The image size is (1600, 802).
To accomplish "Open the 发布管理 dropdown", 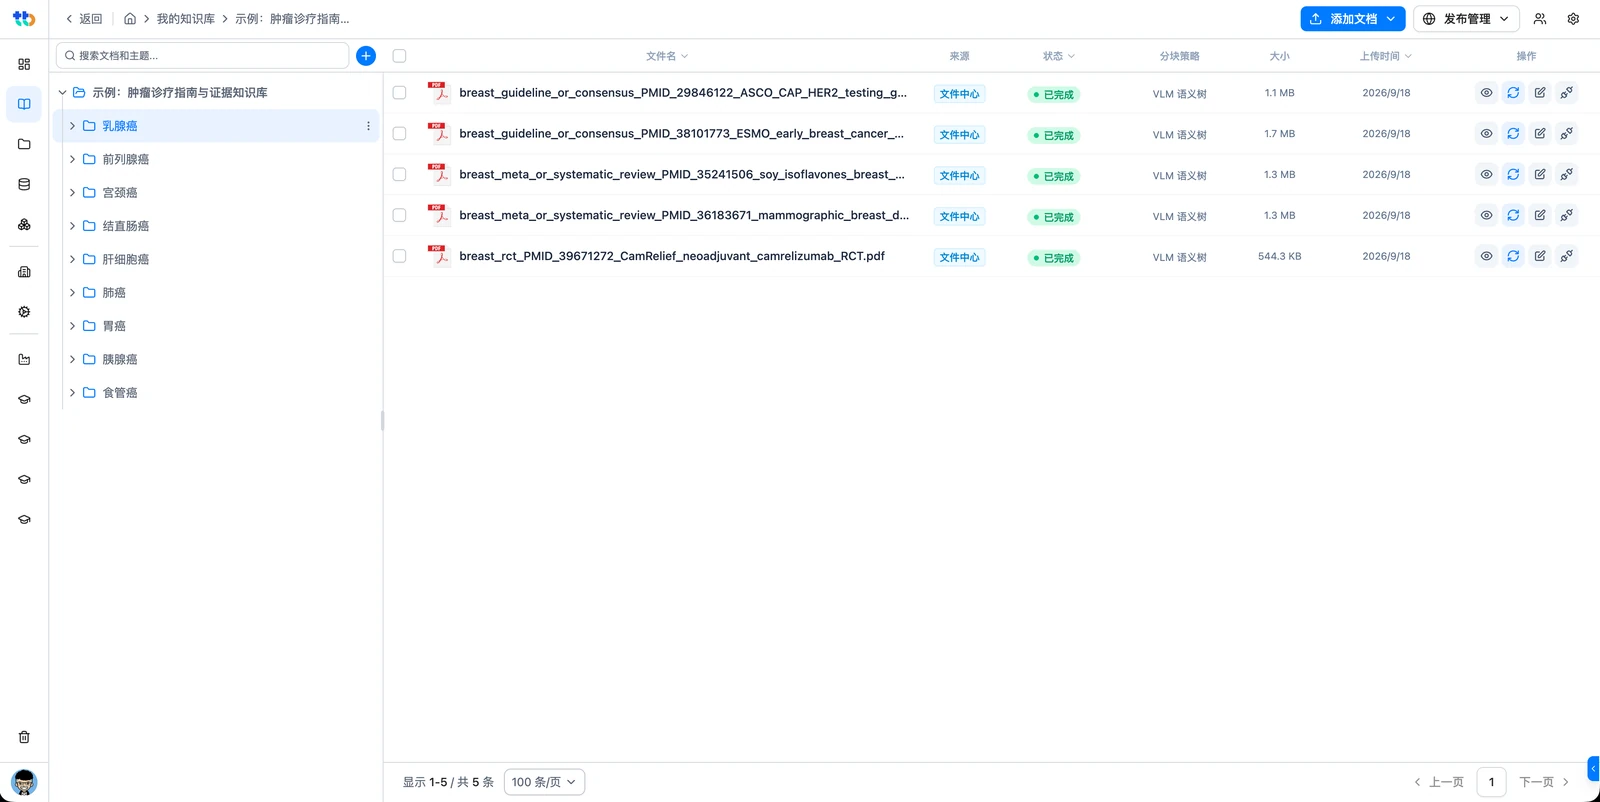I will pyautogui.click(x=1466, y=19).
